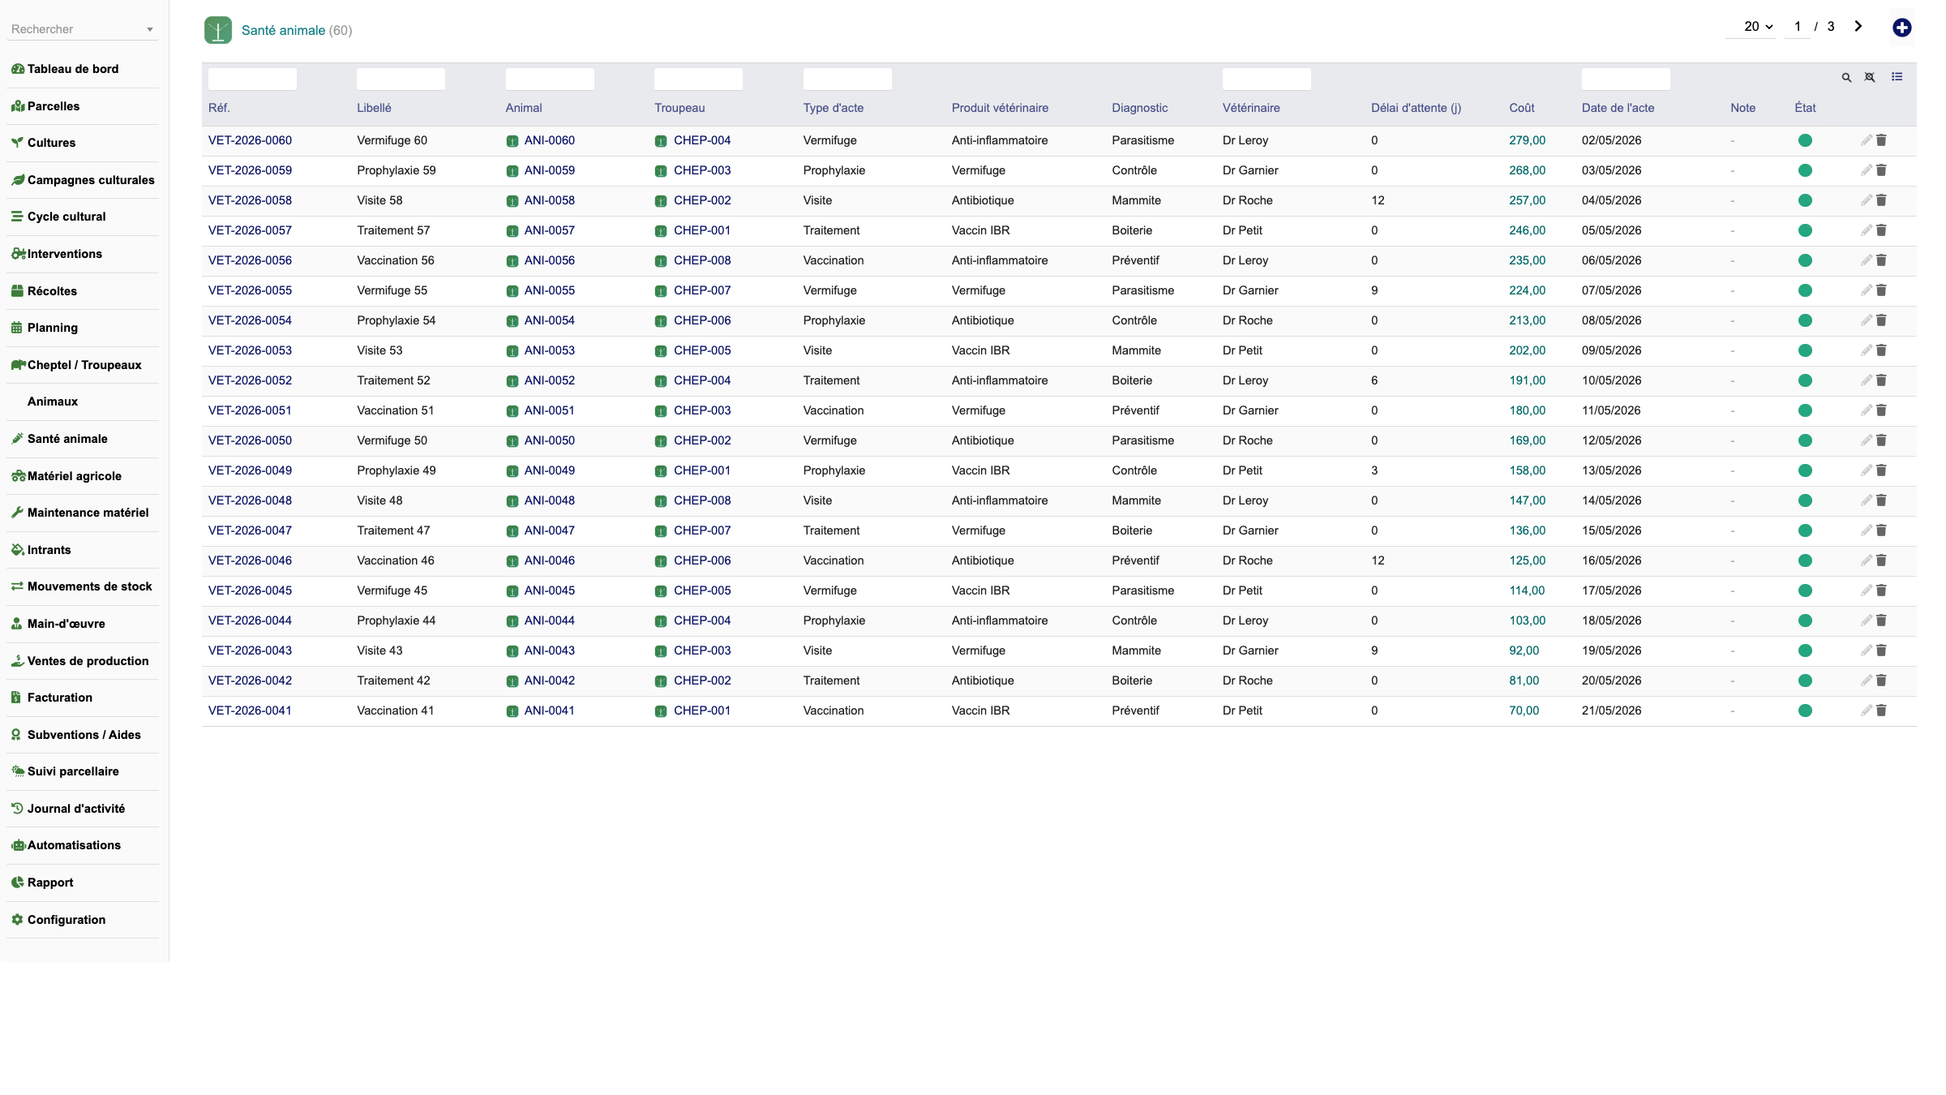Image resolution: width=1946 pixels, height=1095 pixels.
Task: Click herd icon beside CHEP-004 in first row
Action: click(x=661, y=141)
